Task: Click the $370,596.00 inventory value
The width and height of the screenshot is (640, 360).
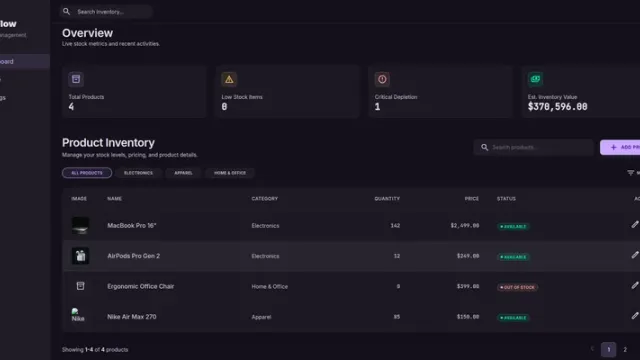Action: click(x=558, y=107)
